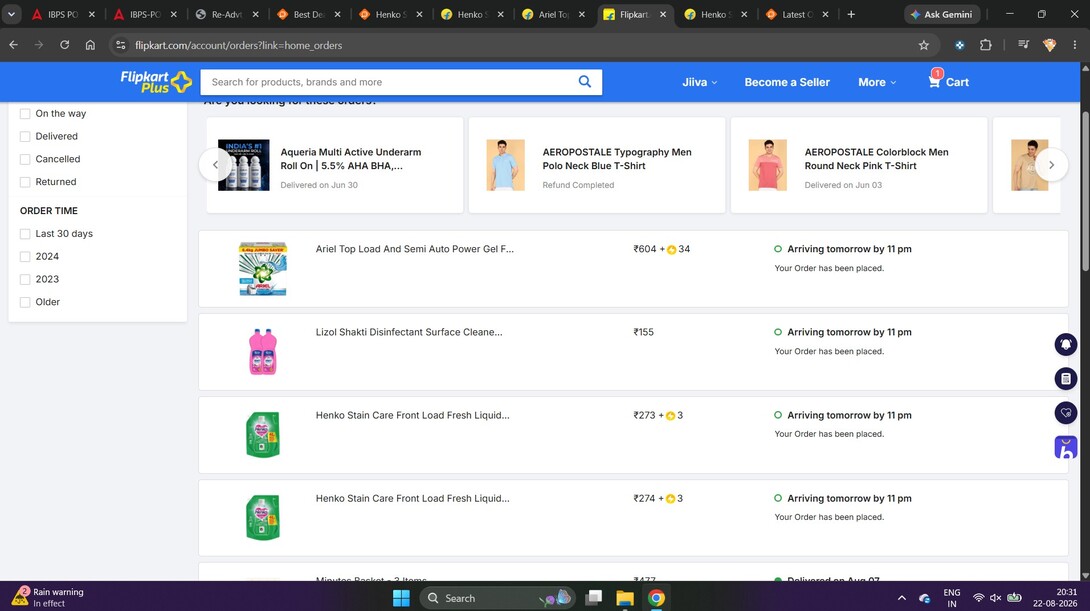Open Chrome three-dot menu
The height and width of the screenshot is (611, 1090).
pyautogui.click(x=1075, y=44)
